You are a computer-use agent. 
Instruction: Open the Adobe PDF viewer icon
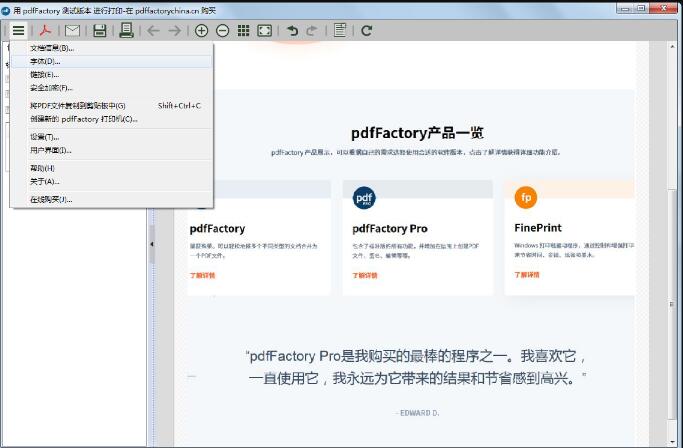coord(45,31)
